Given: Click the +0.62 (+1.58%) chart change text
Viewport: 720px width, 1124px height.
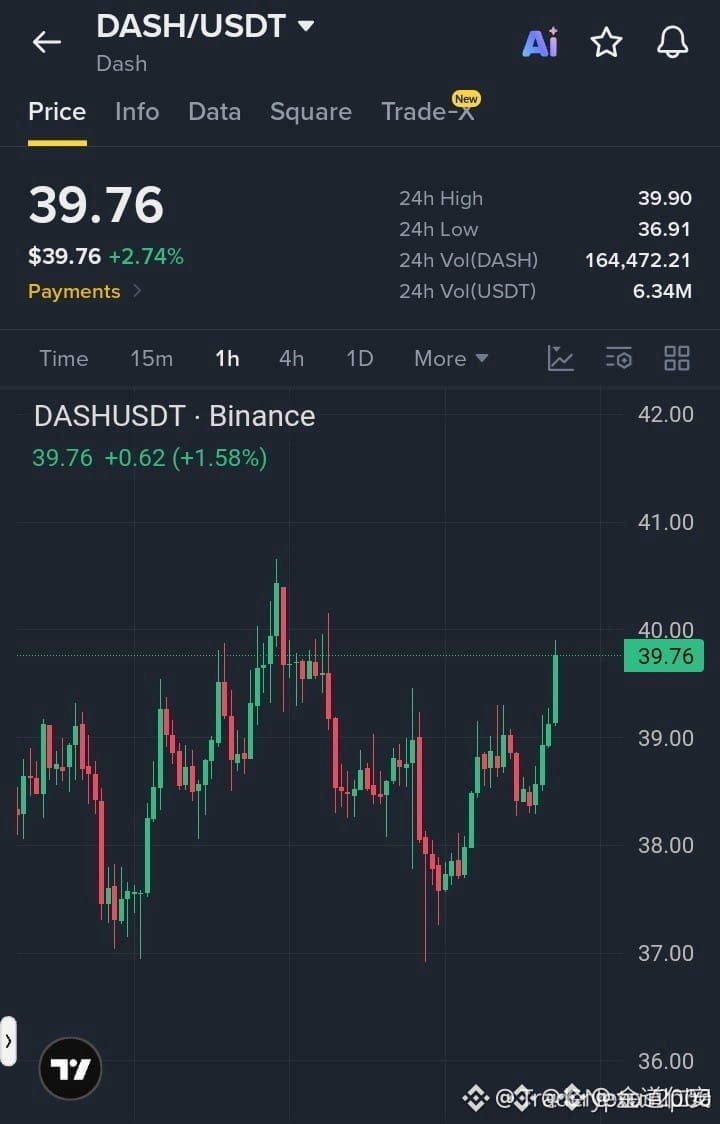Looking at the screenshot, I should 186,458.
